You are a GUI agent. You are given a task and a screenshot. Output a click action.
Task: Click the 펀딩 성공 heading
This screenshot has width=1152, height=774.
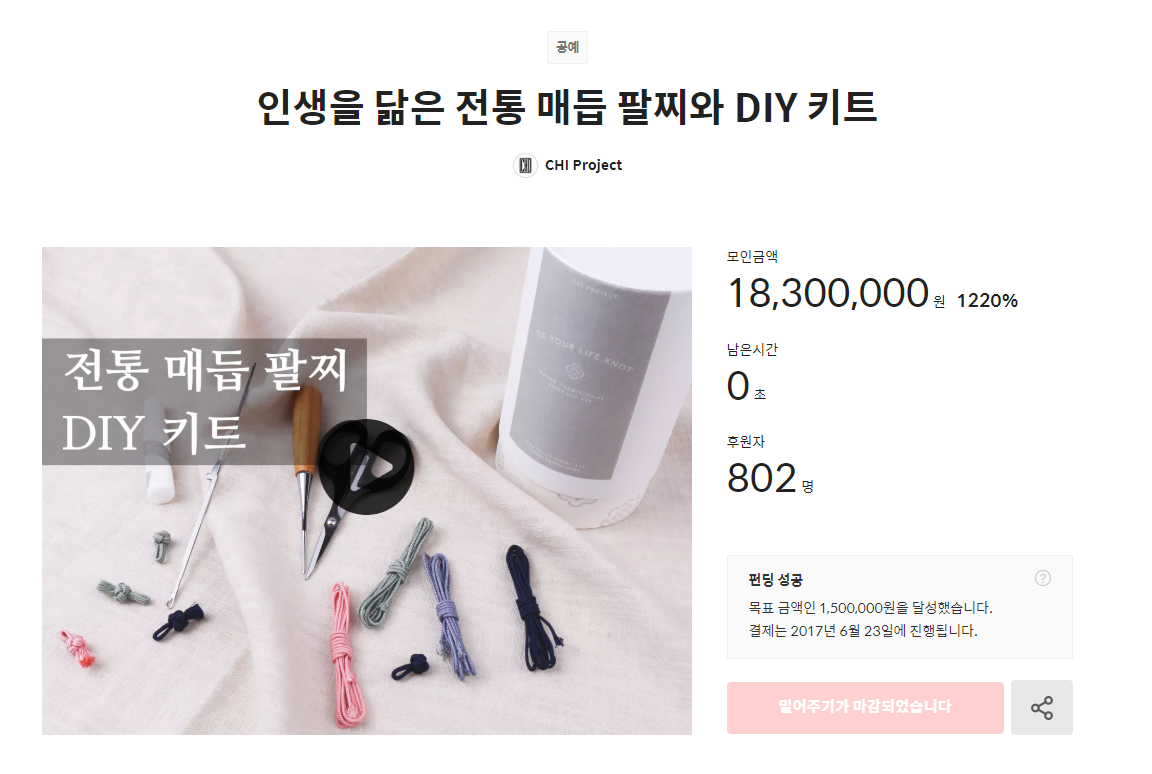tap(775, 580)
